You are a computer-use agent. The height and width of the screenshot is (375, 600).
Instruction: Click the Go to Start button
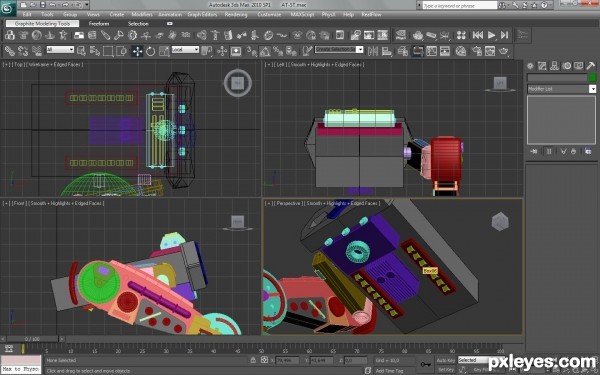point(478,35)
